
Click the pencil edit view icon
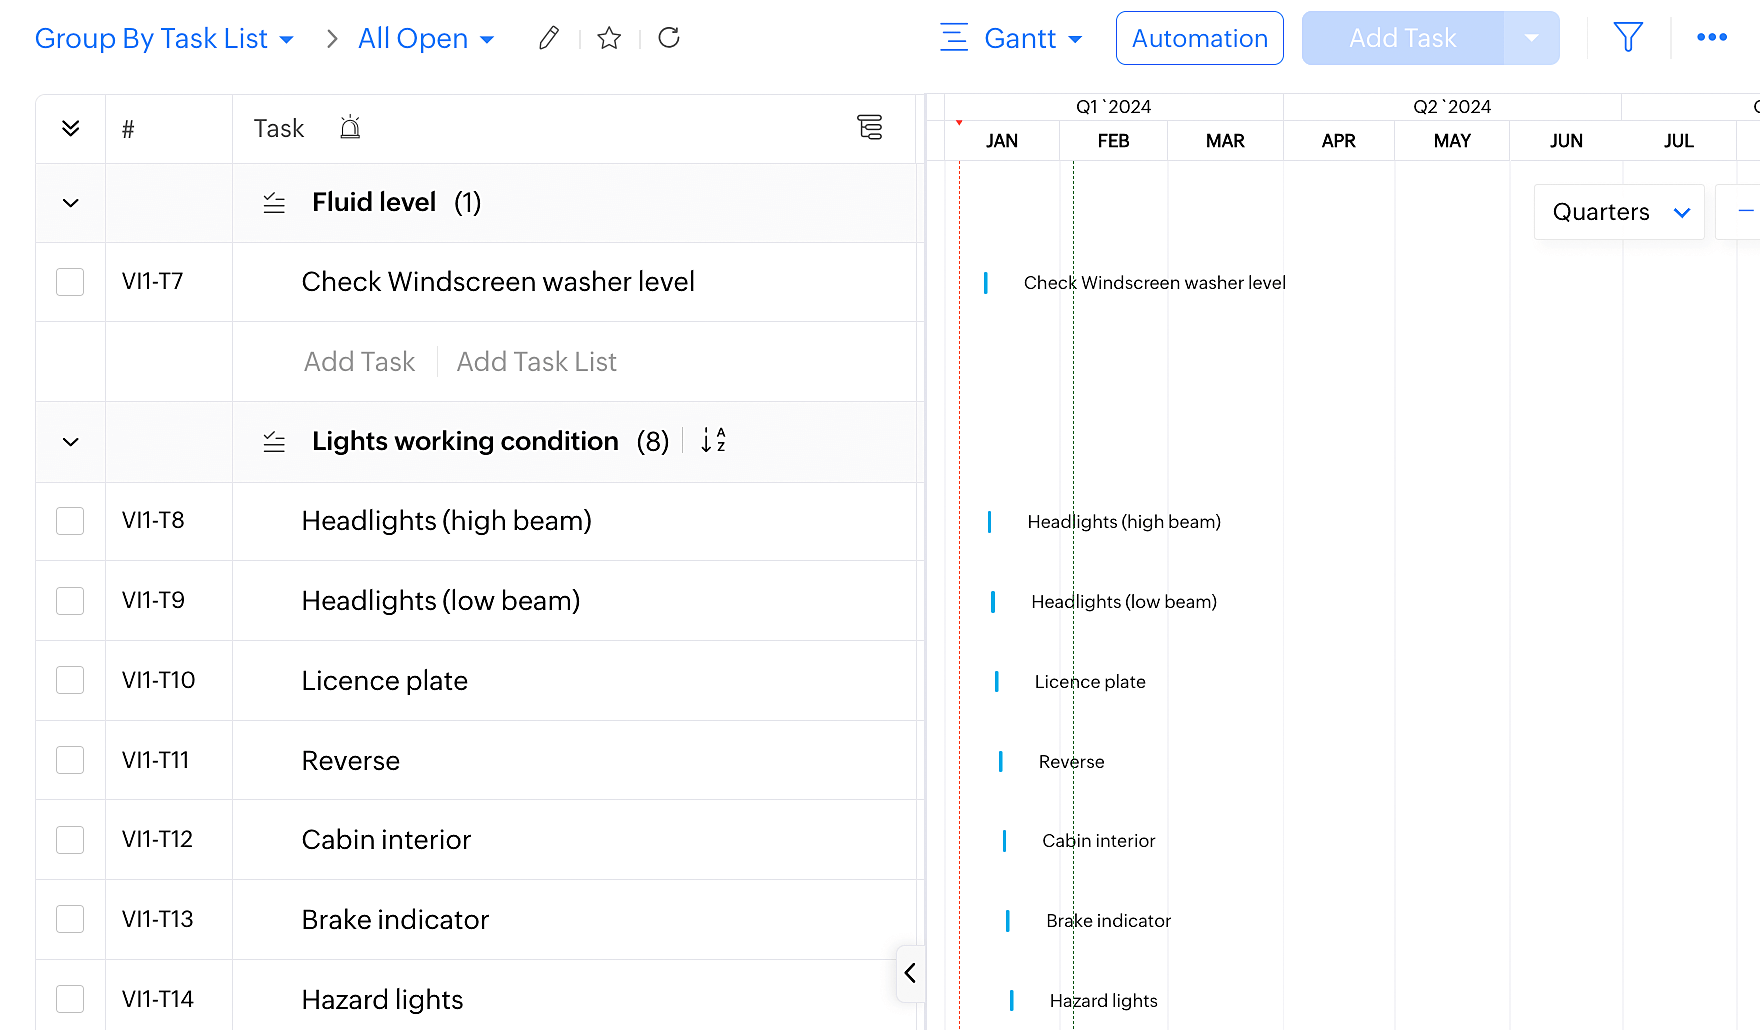coord(548,38)
